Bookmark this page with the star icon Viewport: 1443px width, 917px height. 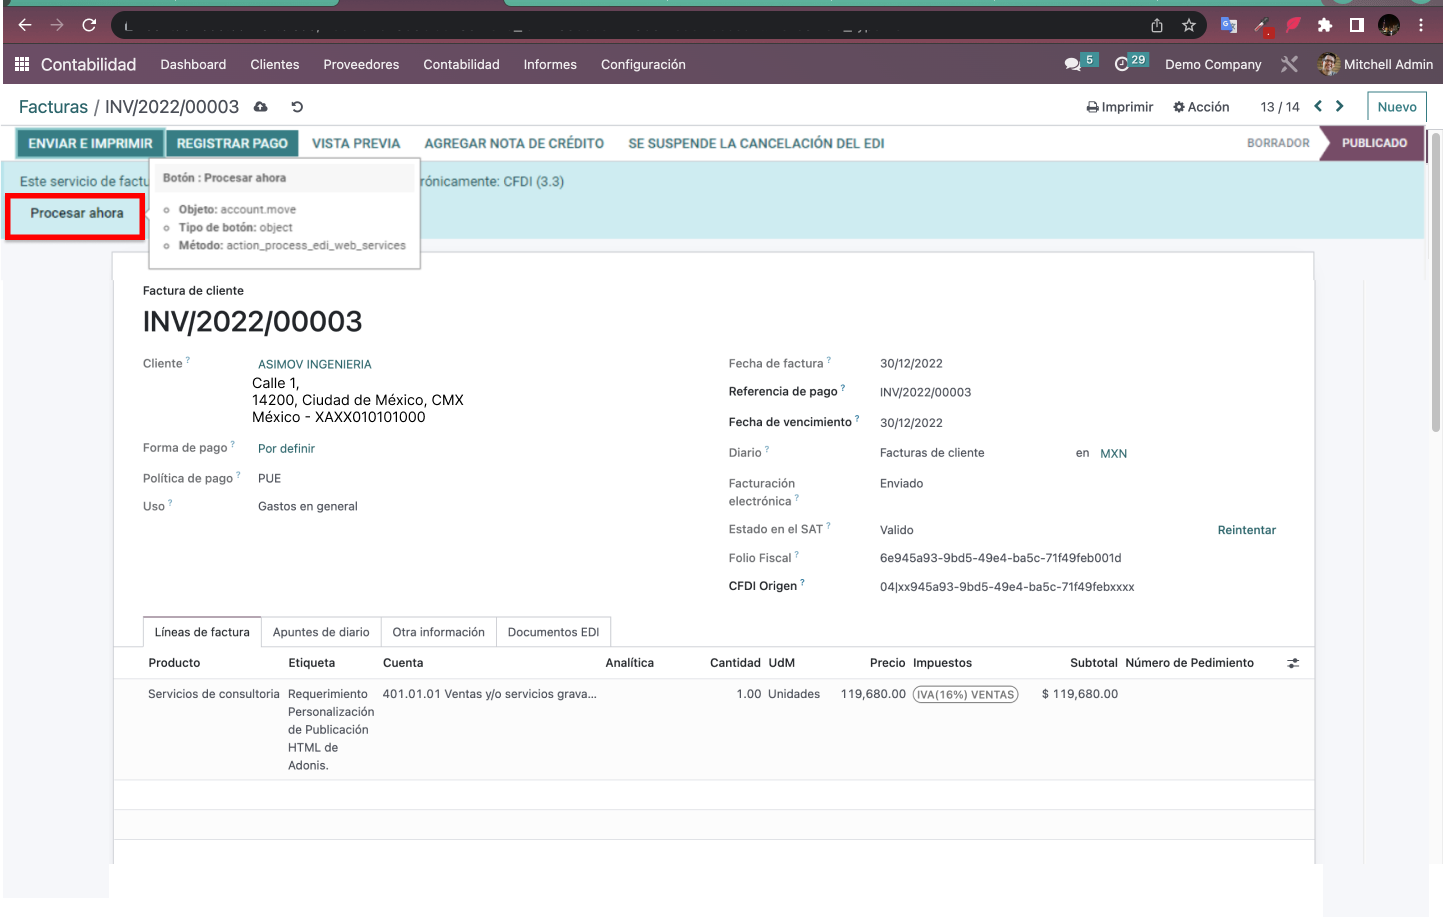pyautogui.click(x=1189, y=25)
